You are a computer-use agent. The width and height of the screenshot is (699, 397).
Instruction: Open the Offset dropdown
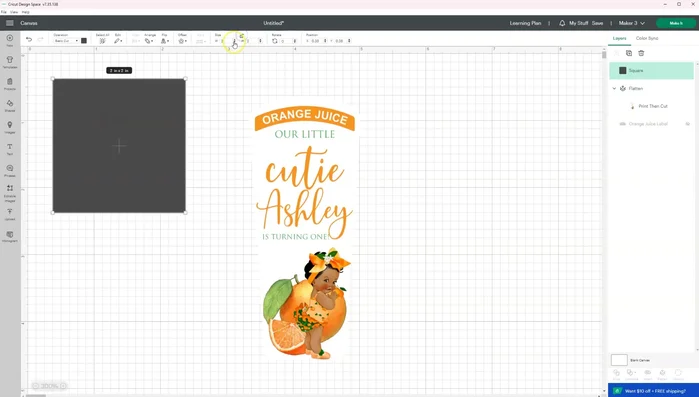[182, 41]
